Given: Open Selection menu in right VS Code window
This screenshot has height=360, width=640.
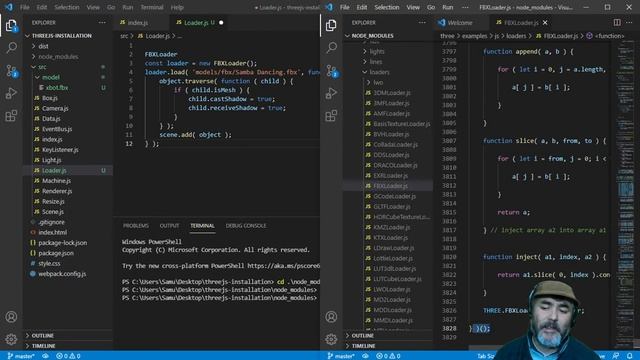Looking at the screenshot, I should coord(387,7).
